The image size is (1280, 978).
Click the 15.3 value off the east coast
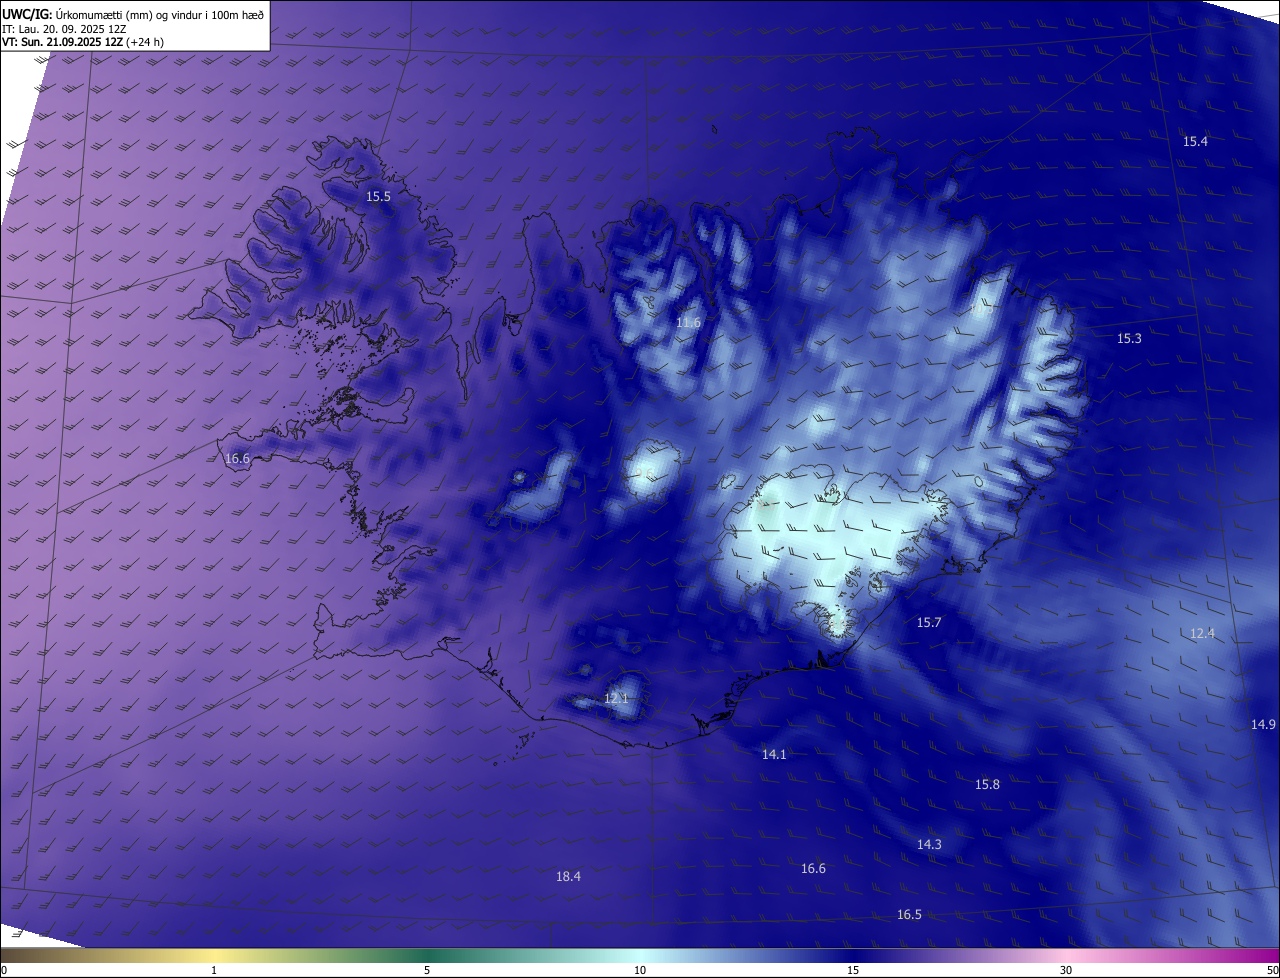(1129, 339)
